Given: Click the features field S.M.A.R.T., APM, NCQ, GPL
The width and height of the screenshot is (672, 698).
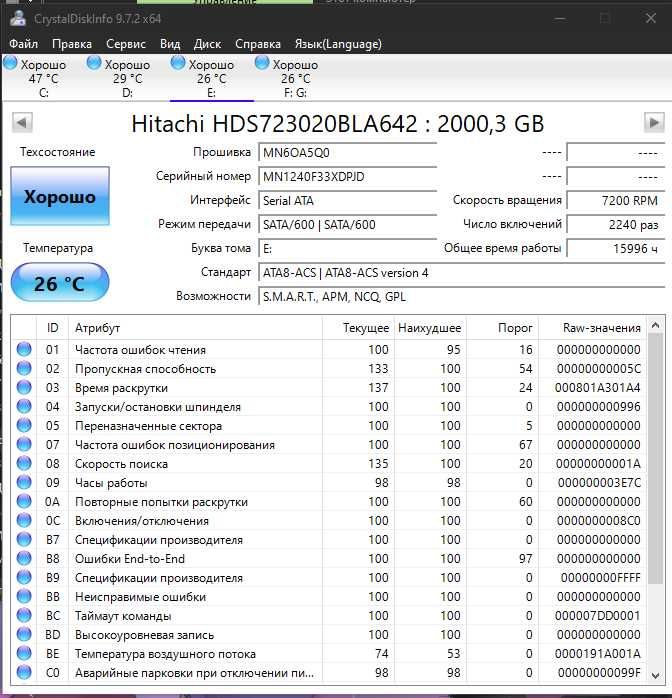Looking at the screenshot, I should (x=461, y=296).
